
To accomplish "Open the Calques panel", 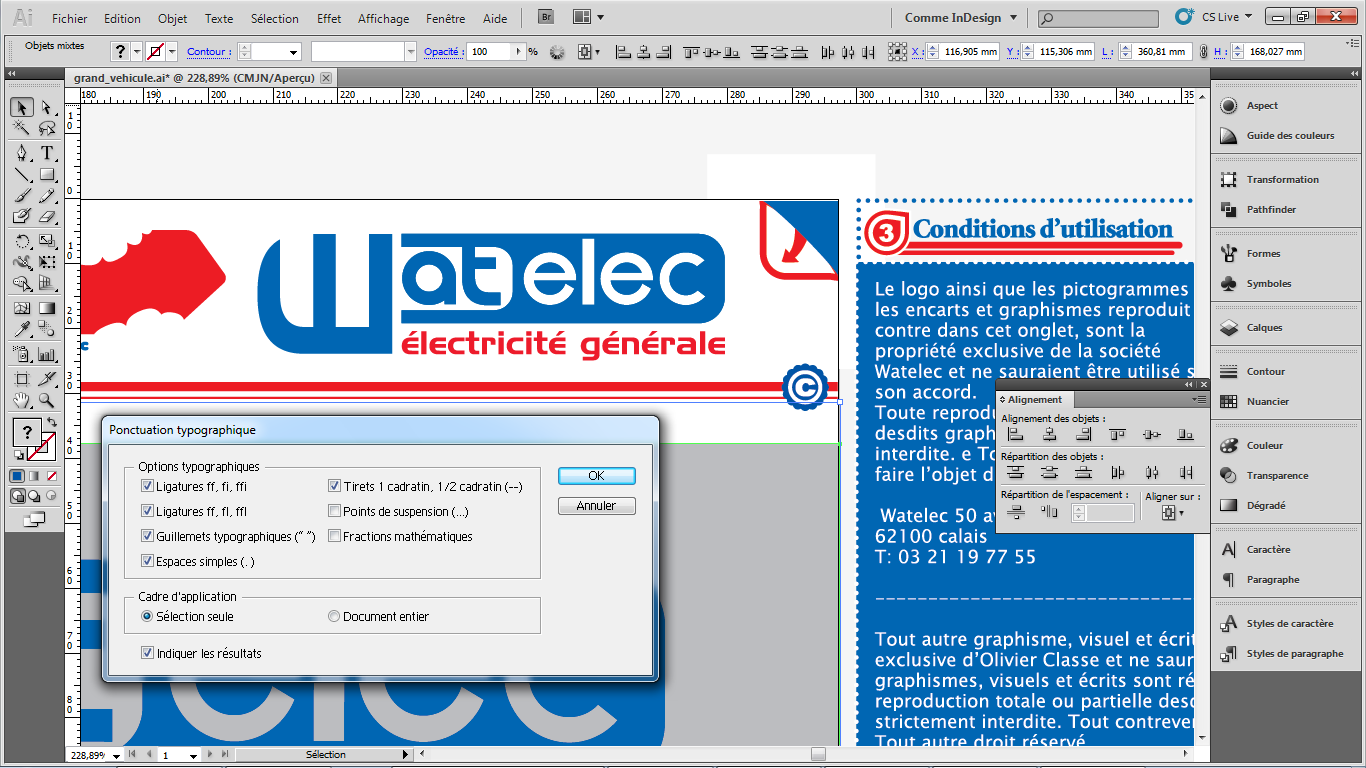I will point(1264,328).
